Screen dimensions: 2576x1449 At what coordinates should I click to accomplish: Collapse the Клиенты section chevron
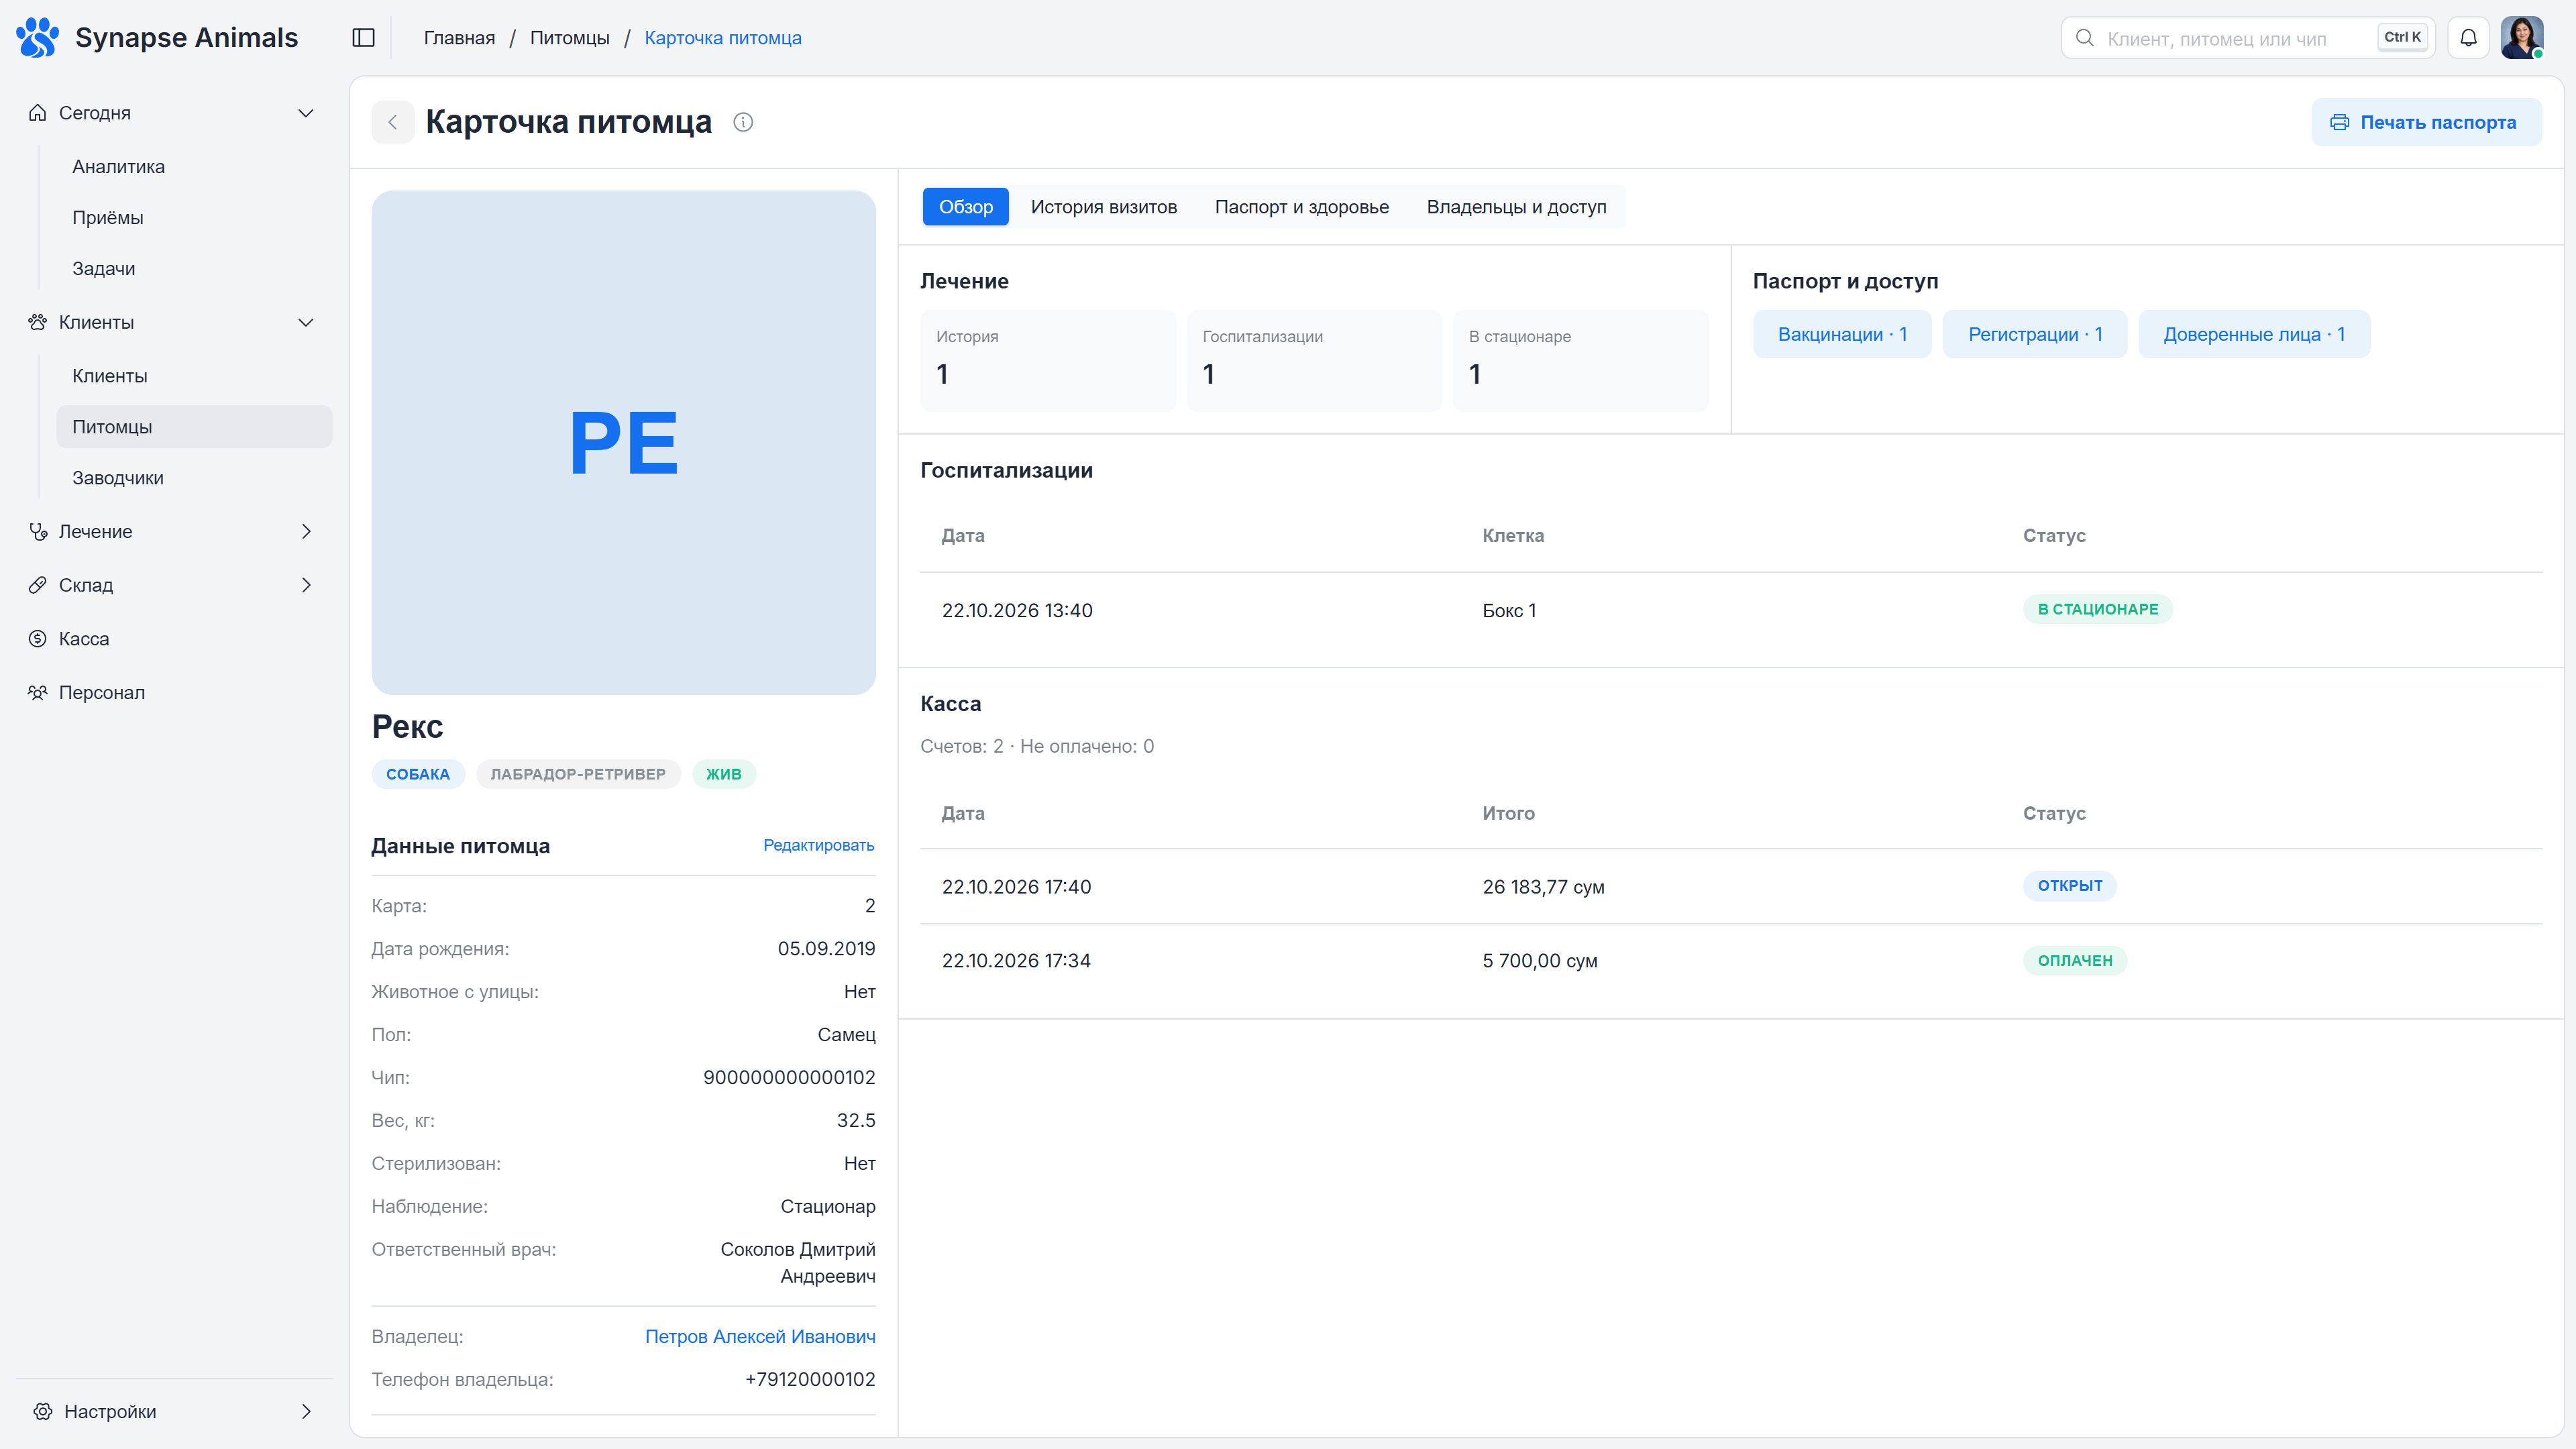(x=306, y=322)
